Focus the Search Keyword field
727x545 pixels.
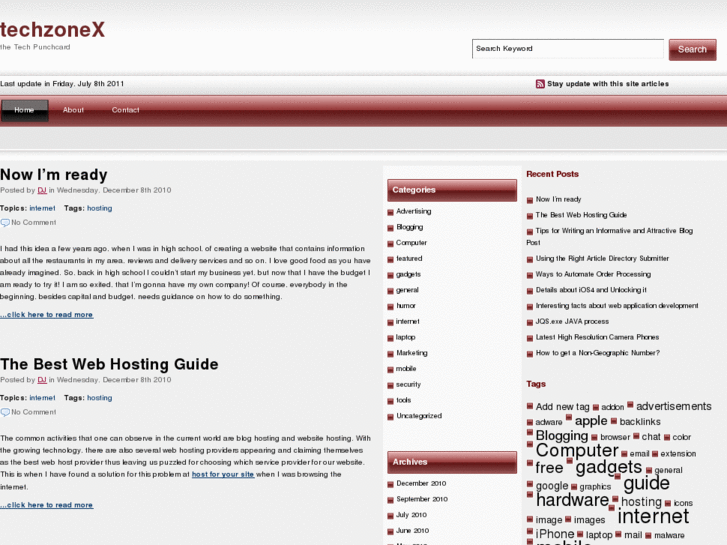pos(568,49)
